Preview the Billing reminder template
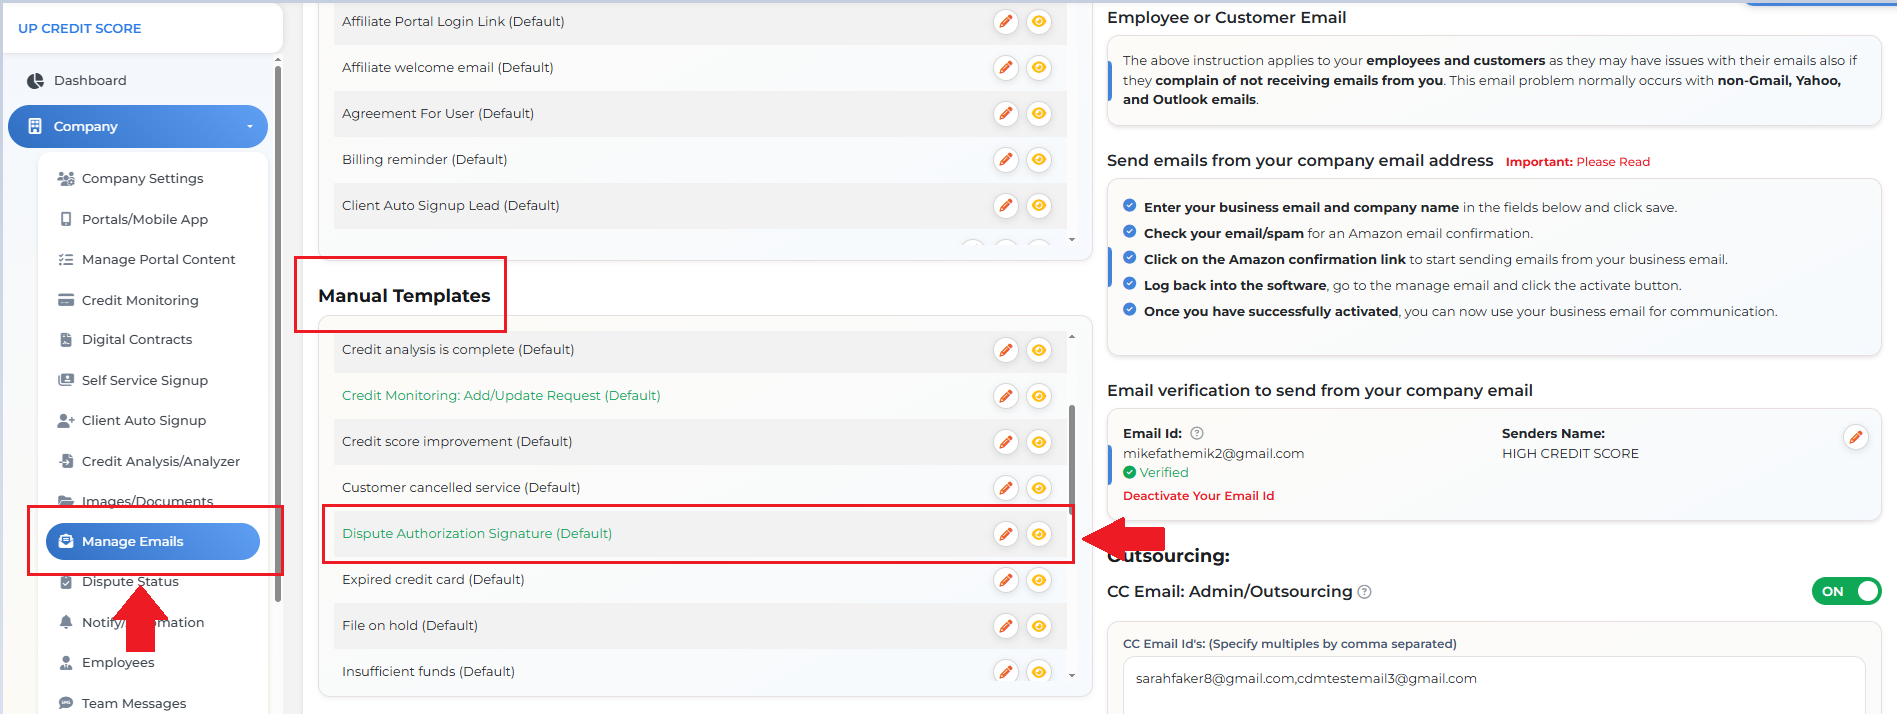1897x714 pixels. coord(1039,159)
